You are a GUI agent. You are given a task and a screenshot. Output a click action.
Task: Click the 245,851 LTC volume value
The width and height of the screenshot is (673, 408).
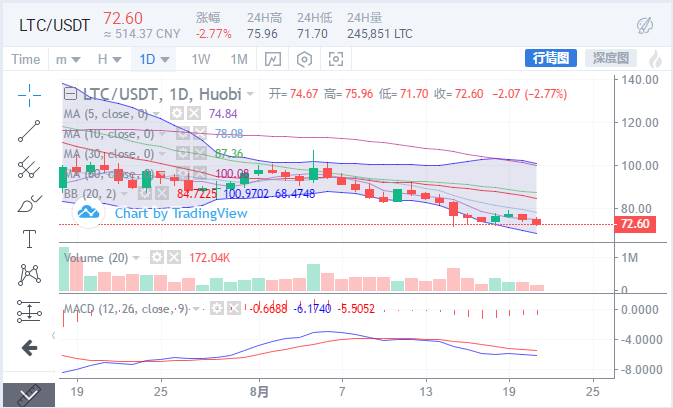click(379, 33)
